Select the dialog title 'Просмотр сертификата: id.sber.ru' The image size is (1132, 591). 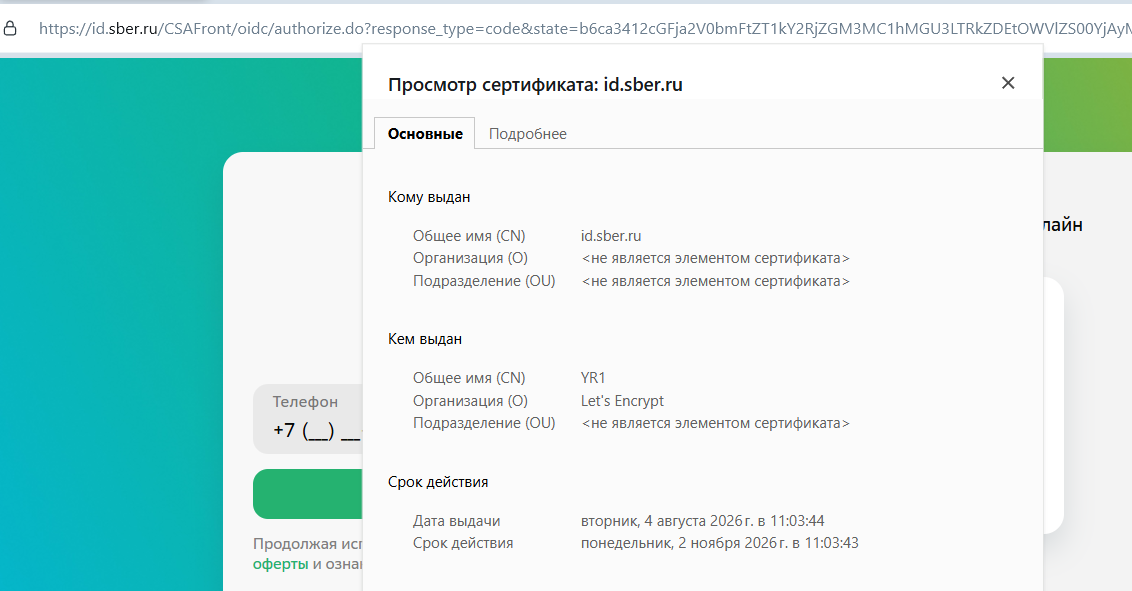point(535,84)
